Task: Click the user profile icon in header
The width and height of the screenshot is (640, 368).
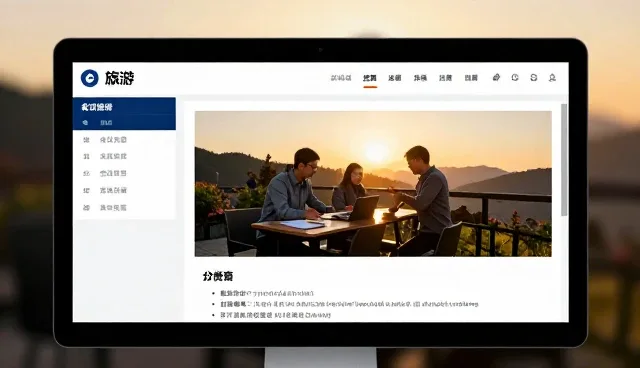Action: pos(552,78)
